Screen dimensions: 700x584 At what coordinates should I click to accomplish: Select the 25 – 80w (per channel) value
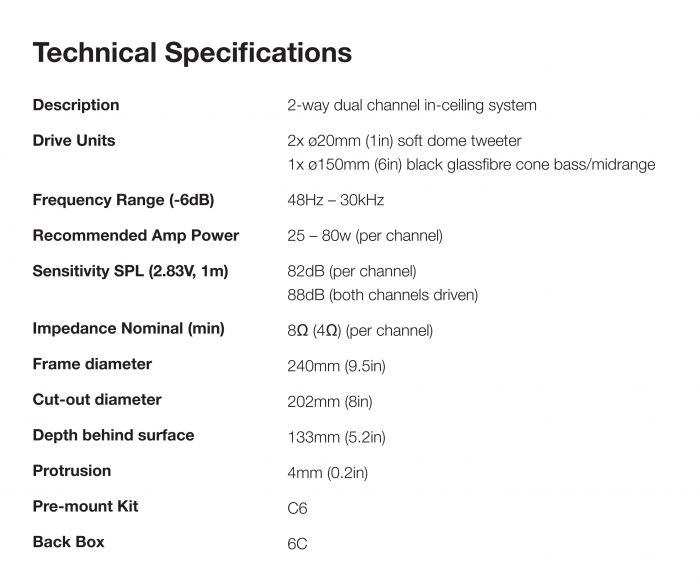click(x=364, y=236)
